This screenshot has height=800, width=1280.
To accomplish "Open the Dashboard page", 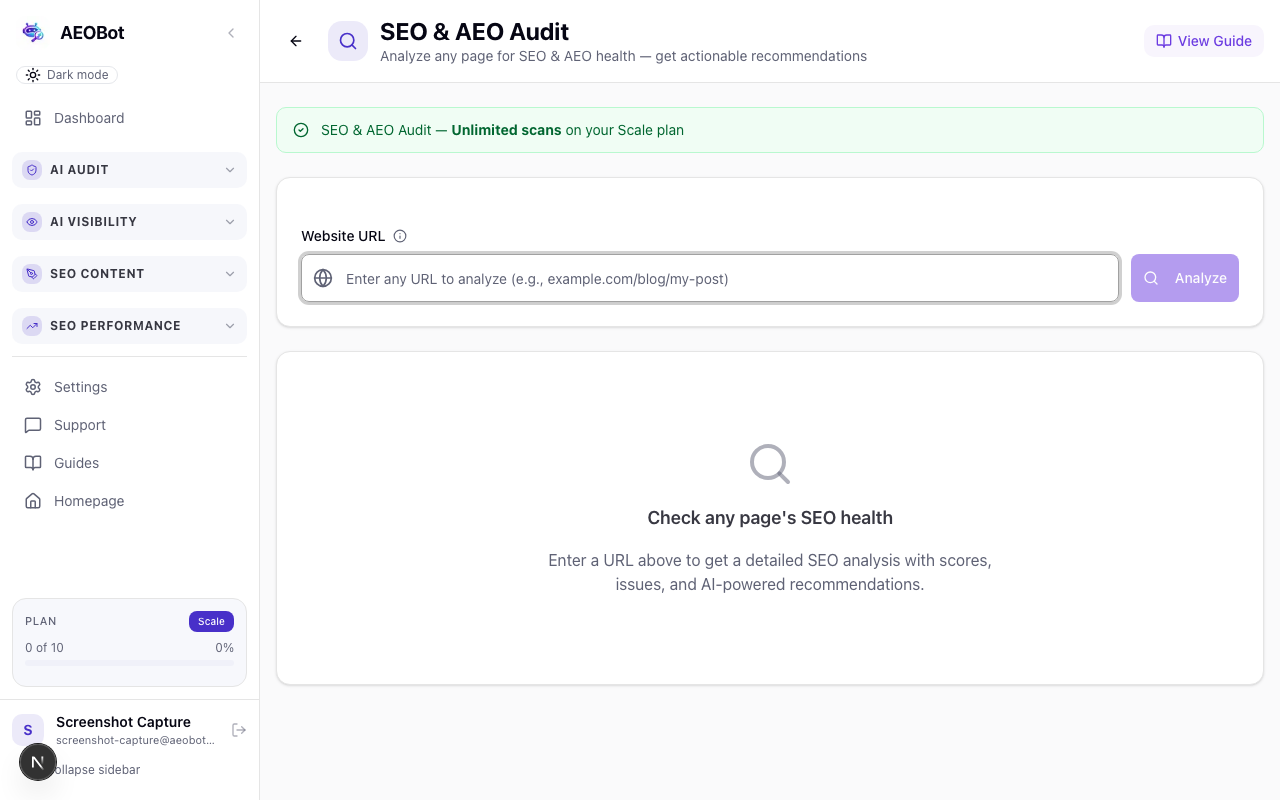I will coord(129,118).
